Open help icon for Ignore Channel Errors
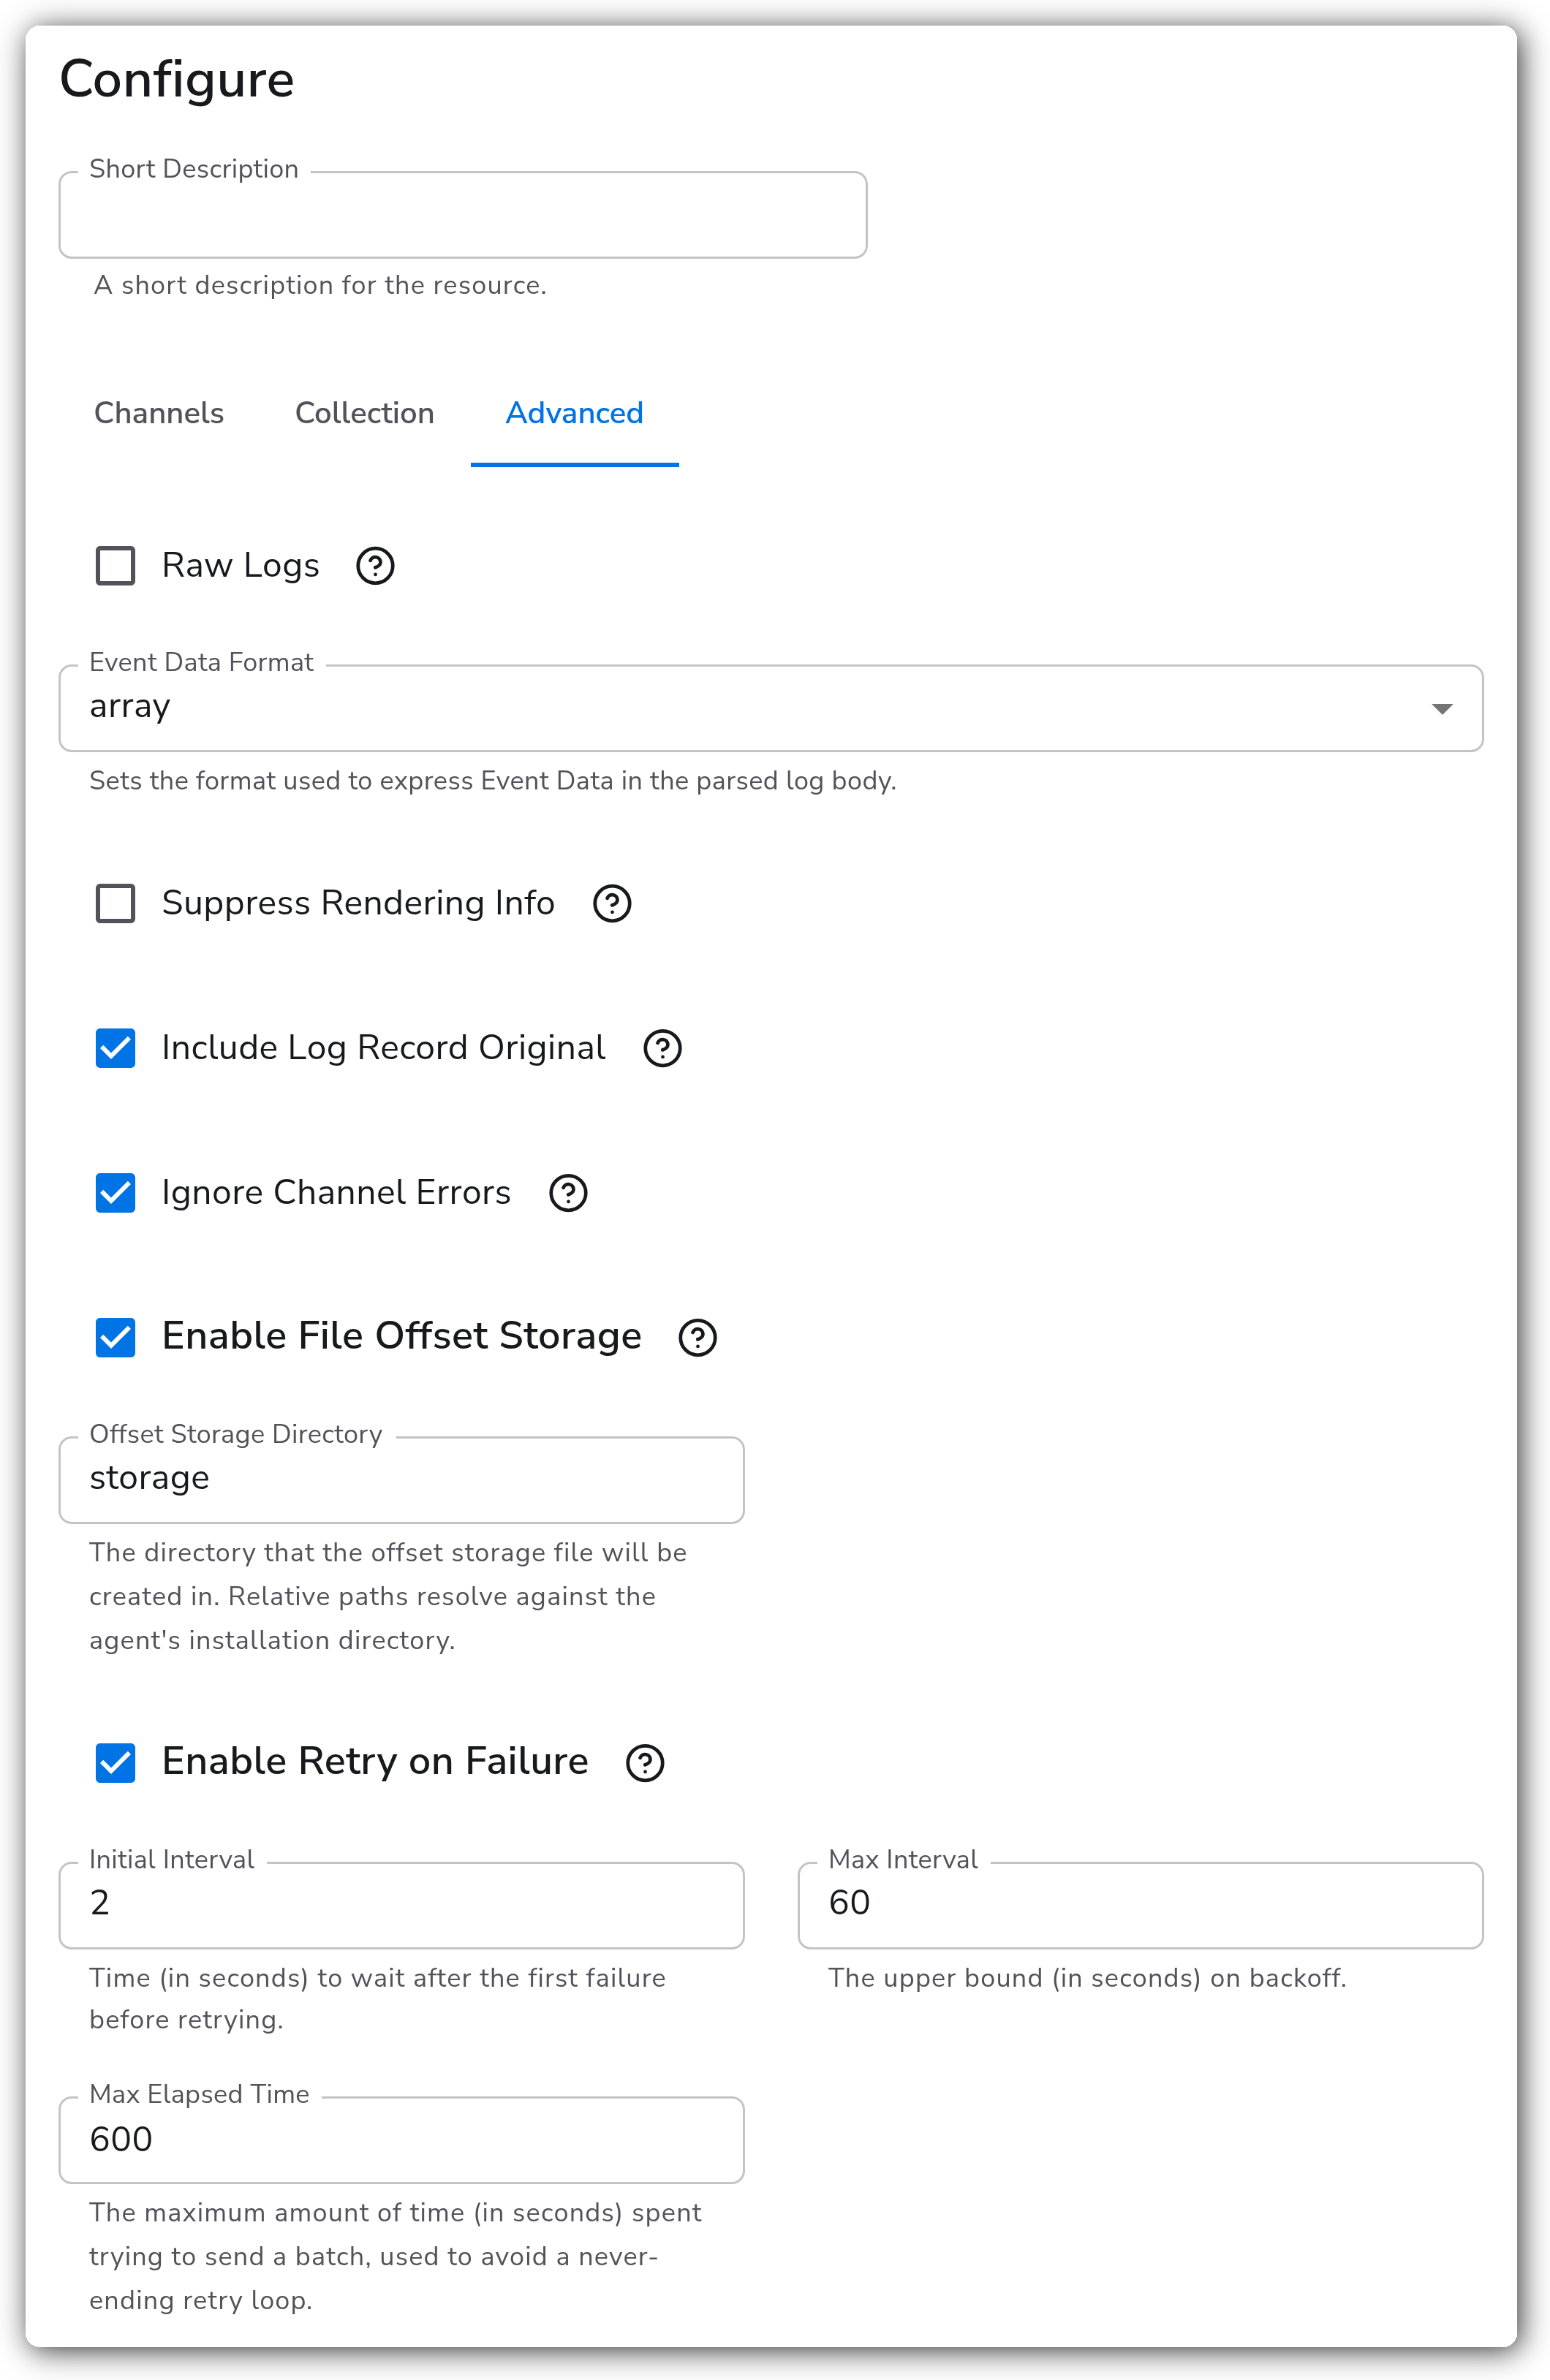This screenshot has height=2380, width=1550. coord(568,1193)
